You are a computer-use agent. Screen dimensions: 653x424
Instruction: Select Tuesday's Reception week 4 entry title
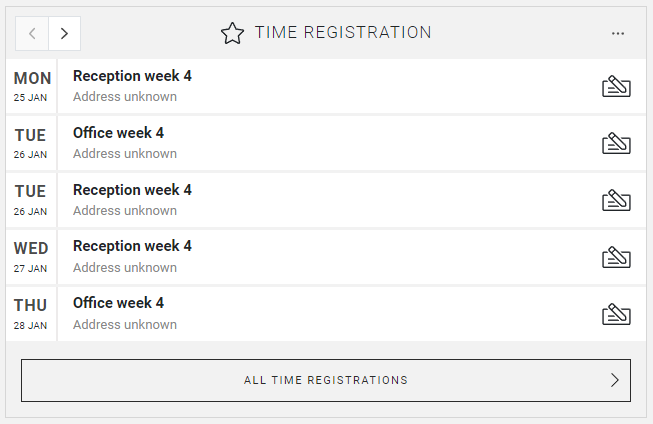coord(132,190)
